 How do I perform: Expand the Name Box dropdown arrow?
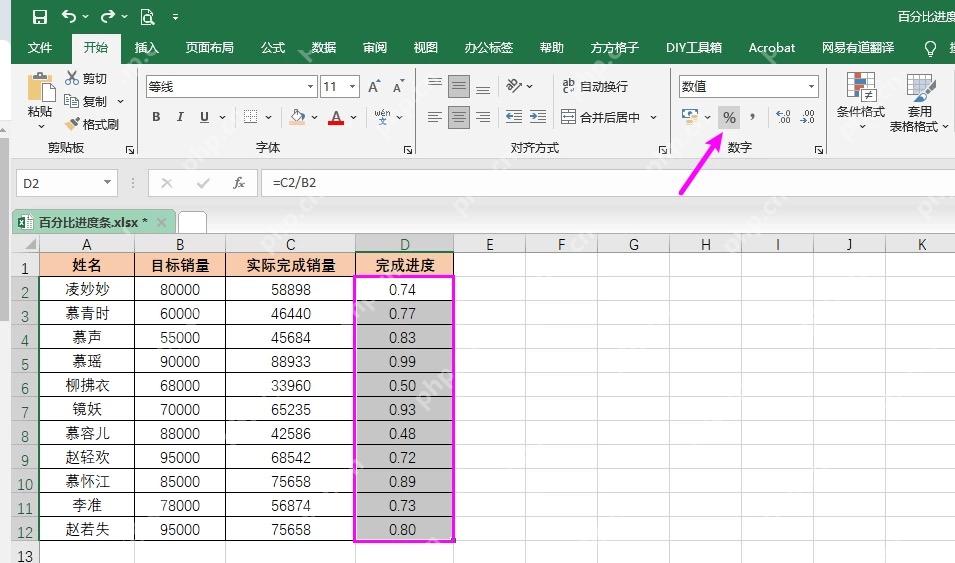[x=107, y=182]
